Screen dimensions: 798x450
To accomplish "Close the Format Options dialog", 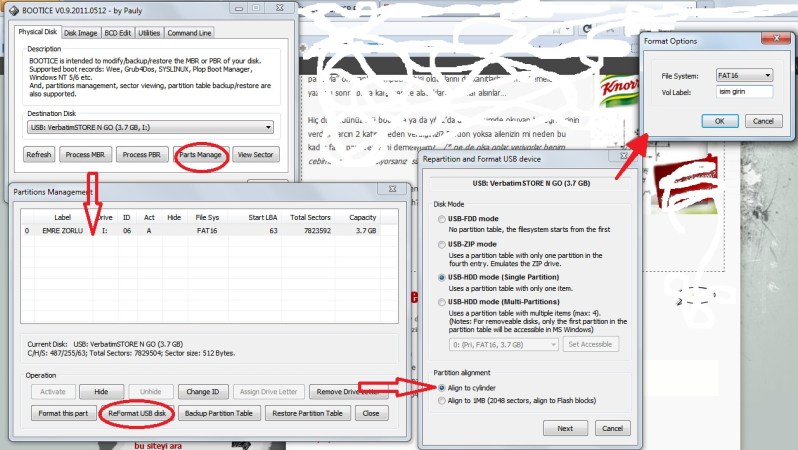I will click(x=776, y=38).
